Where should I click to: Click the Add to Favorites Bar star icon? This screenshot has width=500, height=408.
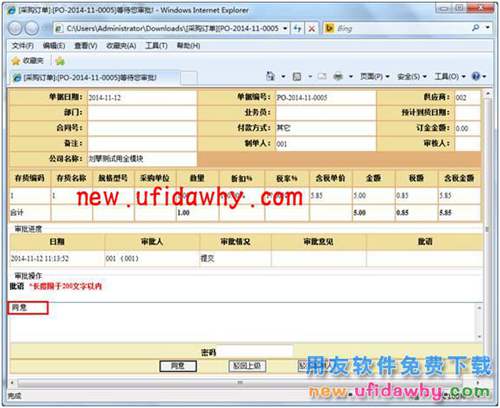[x=60, y=61]
